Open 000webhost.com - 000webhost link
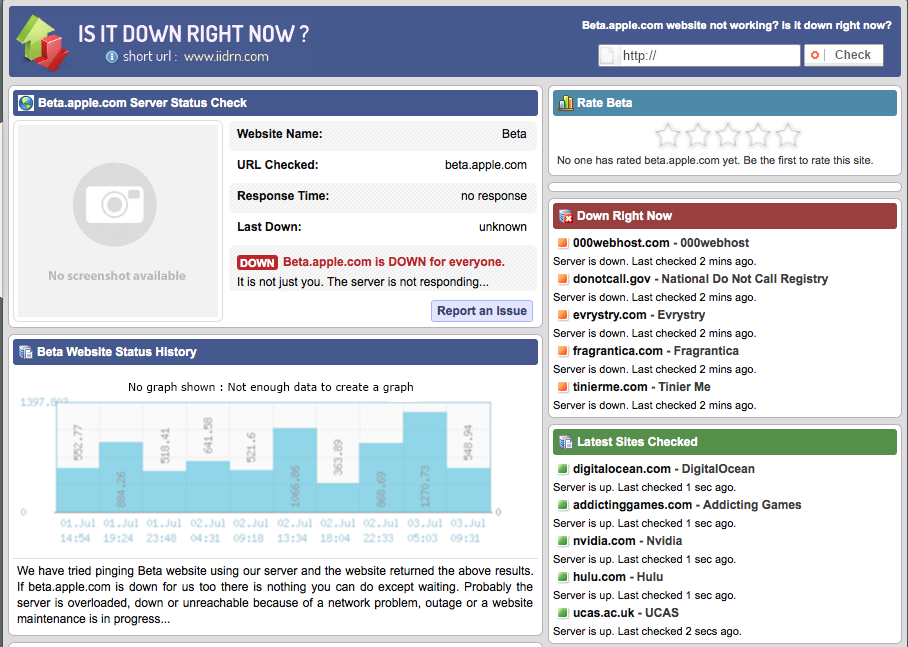Screen dimensions: 908x647 click(x=661, y=243)
